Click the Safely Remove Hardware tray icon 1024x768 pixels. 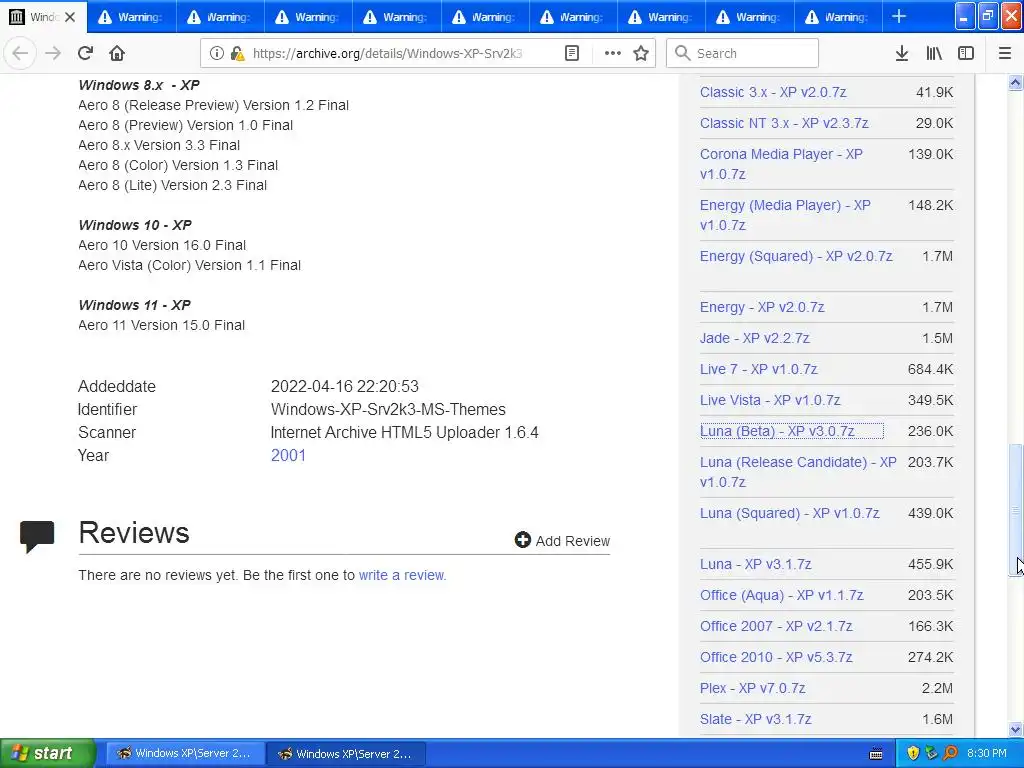tap(931, 753)
